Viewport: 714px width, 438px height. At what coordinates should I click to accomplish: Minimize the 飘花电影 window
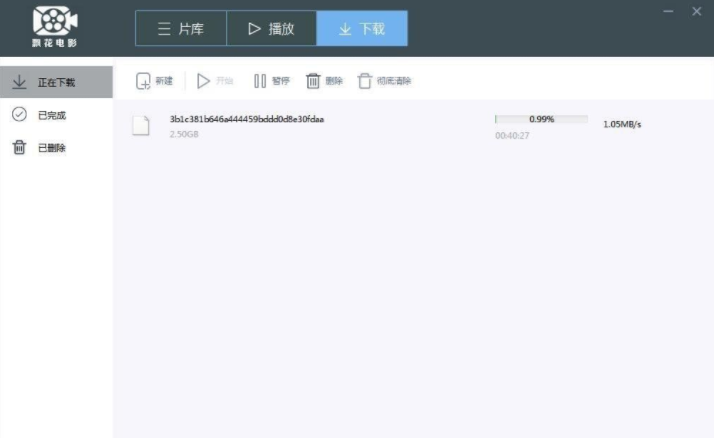tap(668, 11)
